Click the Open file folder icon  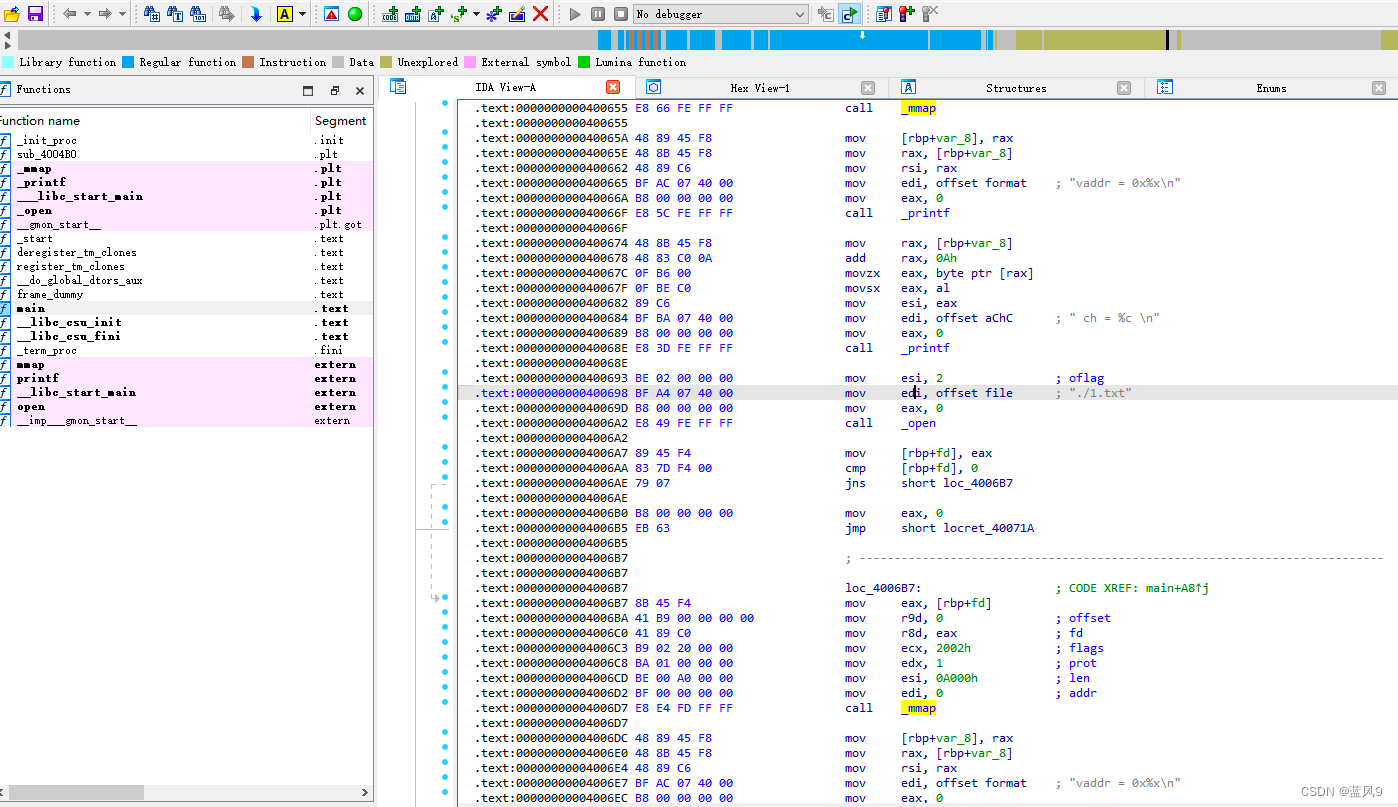click(x=12, y=14)
